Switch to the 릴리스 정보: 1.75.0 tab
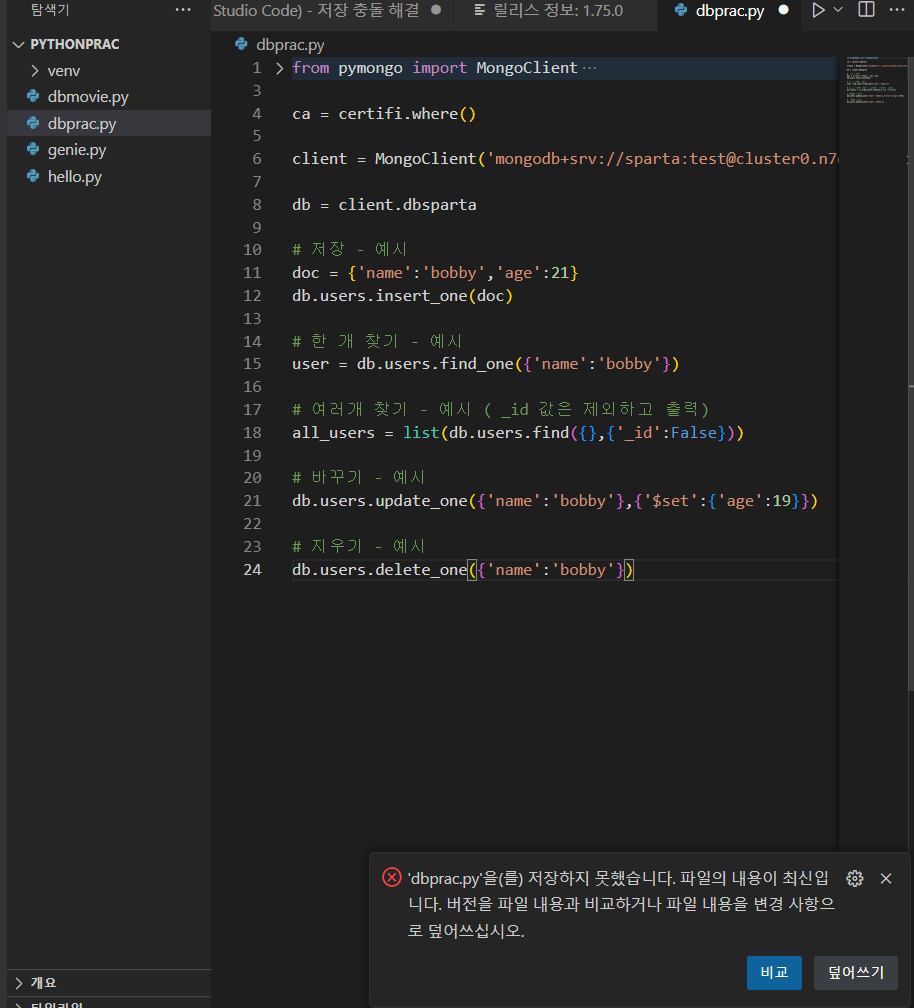The height and width of the screenshot is (1008, 914). (x=555, y=11)
